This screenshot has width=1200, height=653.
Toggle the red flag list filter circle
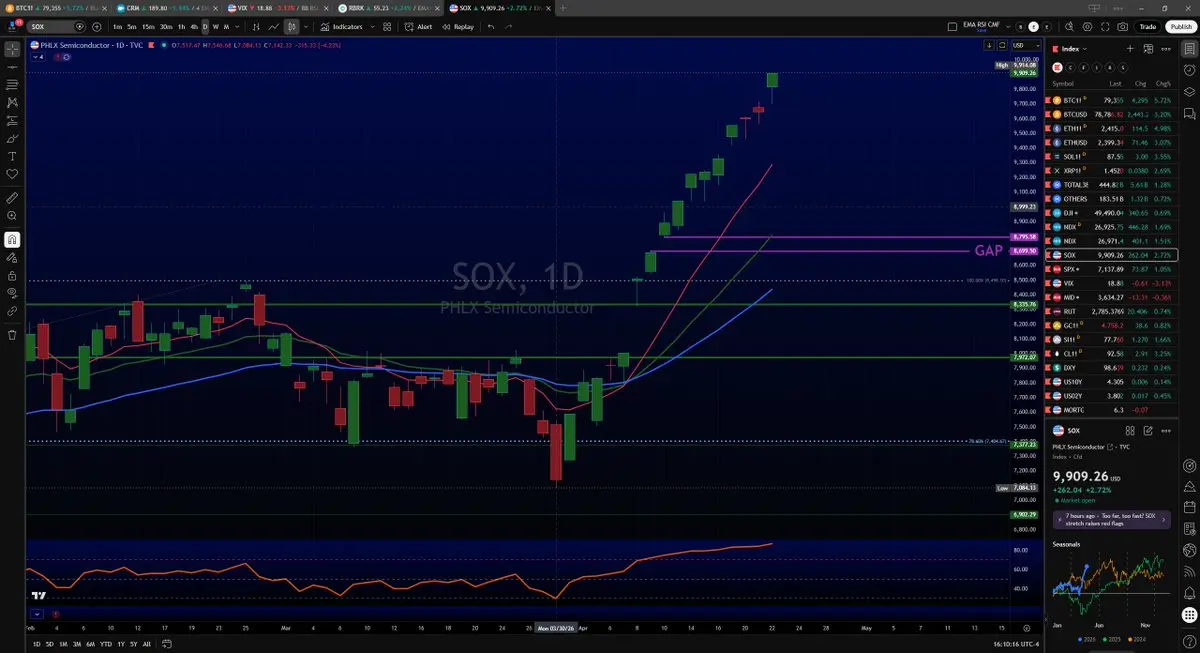[x=1057, y=67]
